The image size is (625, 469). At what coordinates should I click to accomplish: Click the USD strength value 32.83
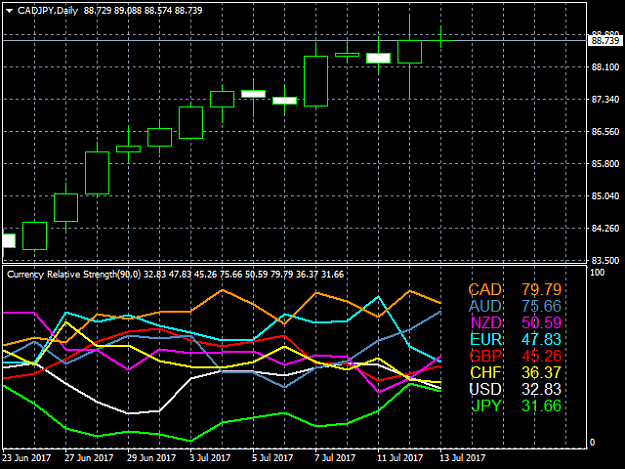coord(541,389)
